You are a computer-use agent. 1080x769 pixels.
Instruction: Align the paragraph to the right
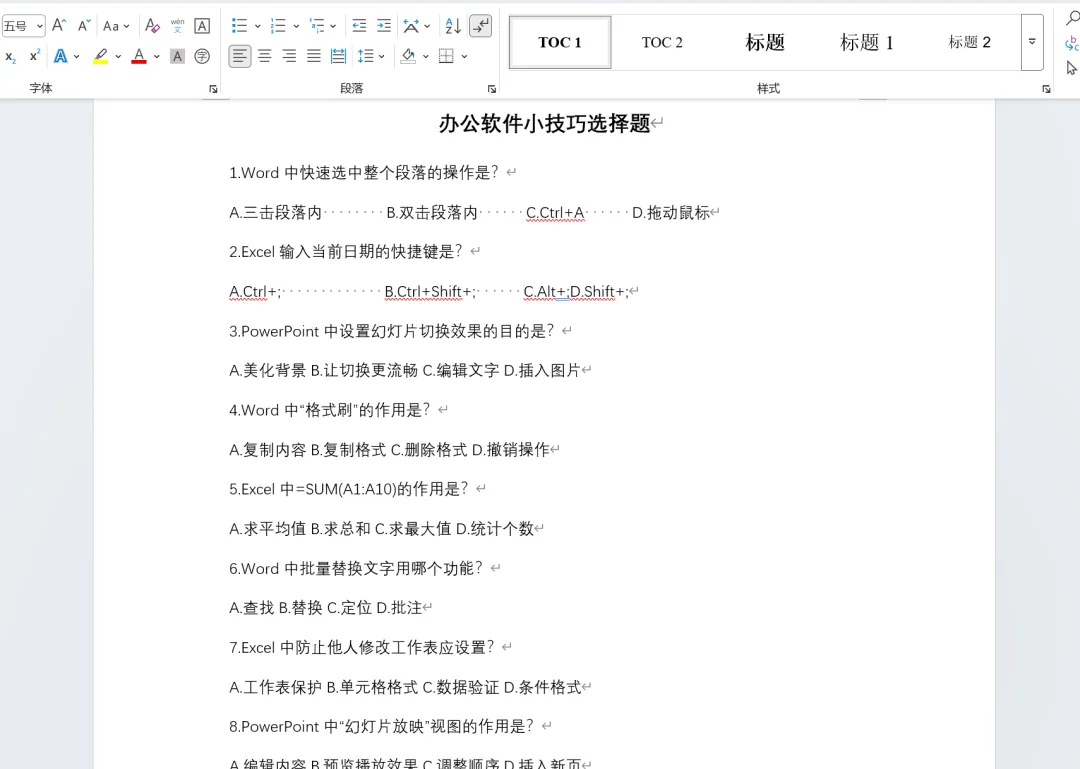click(x=289, y=57)
